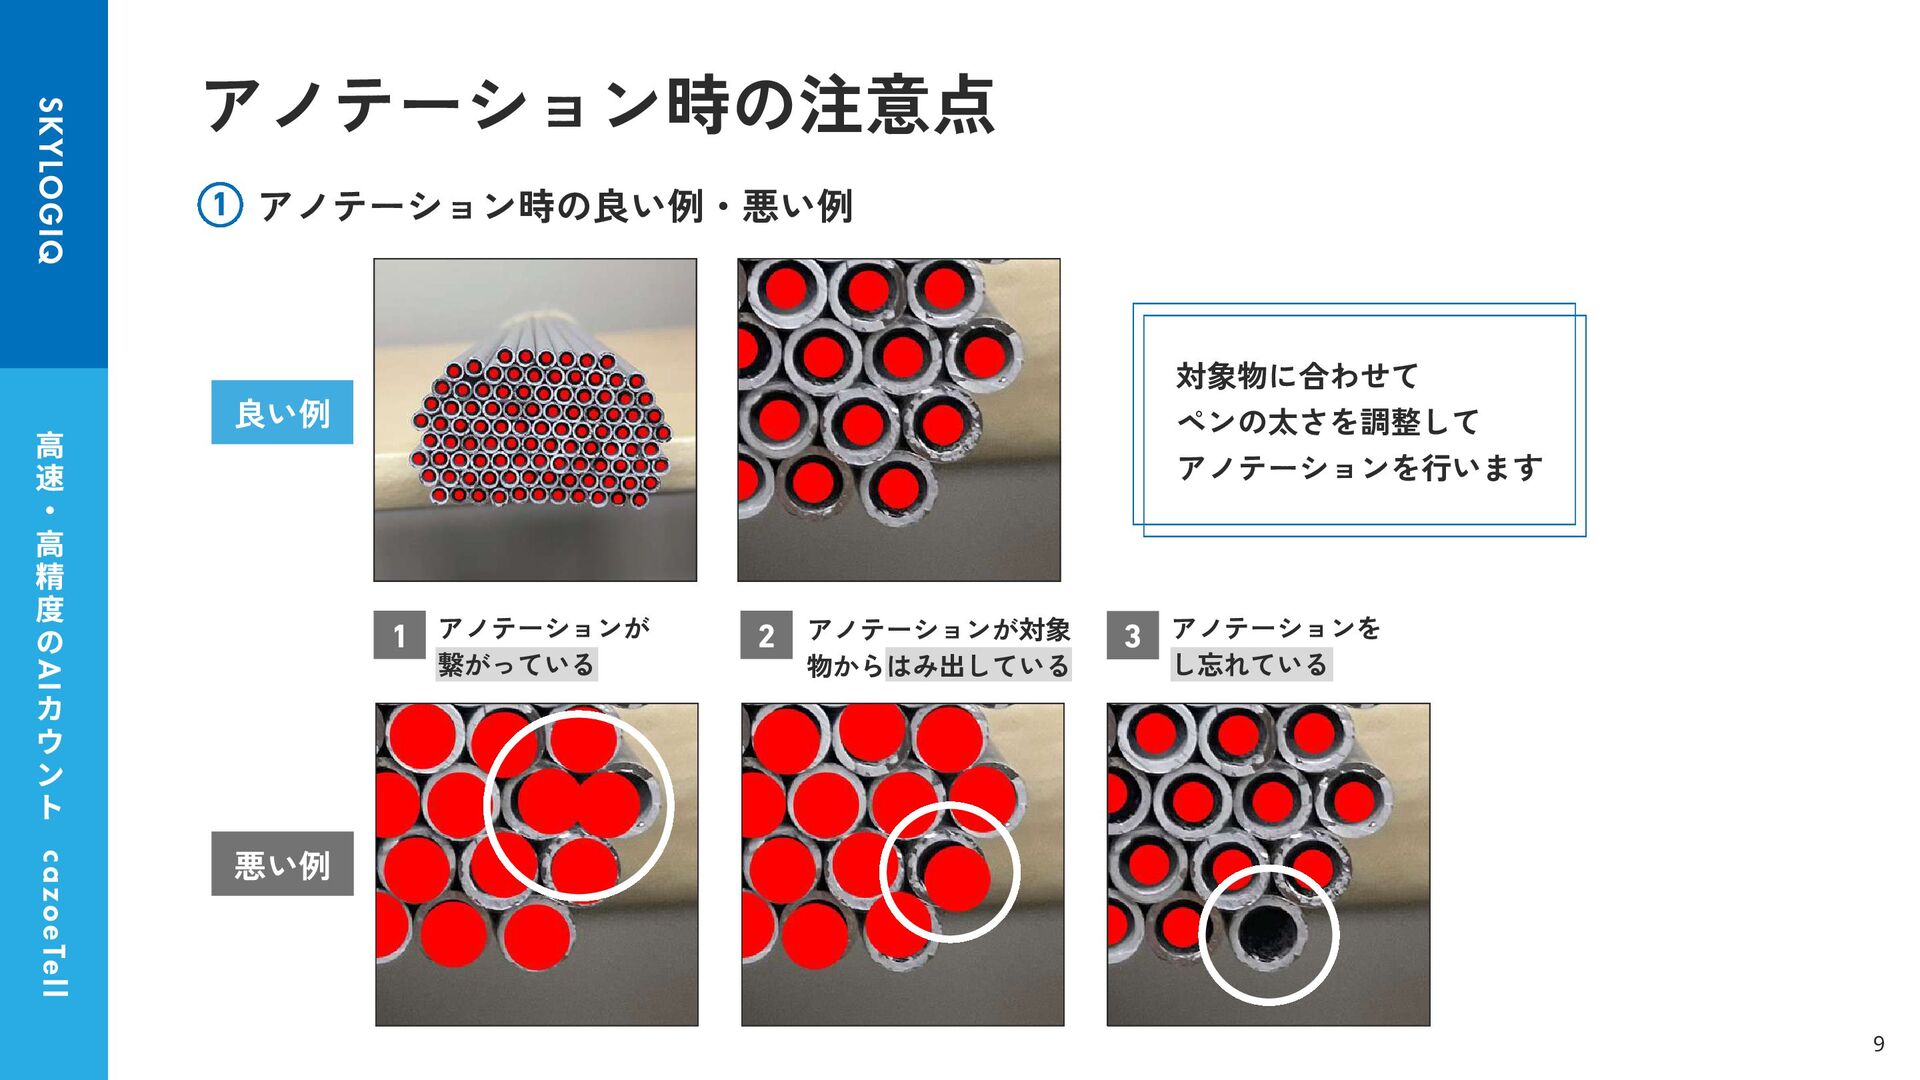Click the cazoeTell sidebar text
This screenshot has height=1080, width=1920.
51,924
